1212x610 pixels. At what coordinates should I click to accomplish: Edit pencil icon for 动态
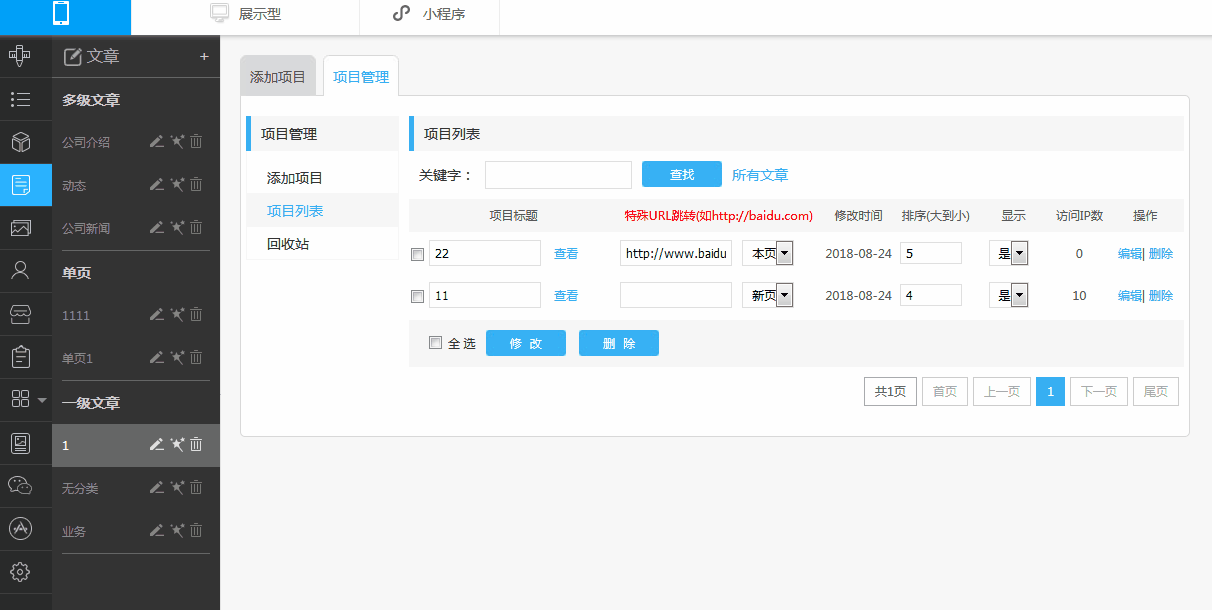pyautogui.click(x=156, y=184)
